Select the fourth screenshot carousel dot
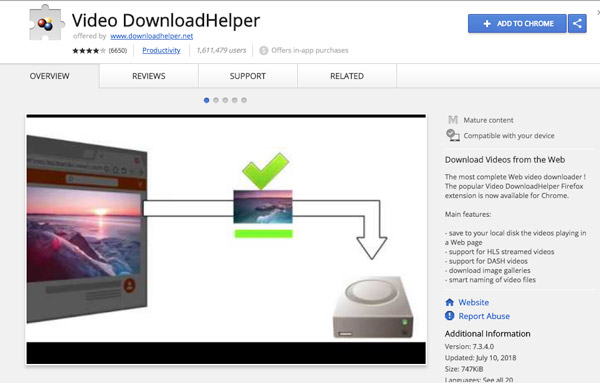The image size is (600, 383). (x=235, y=100)
